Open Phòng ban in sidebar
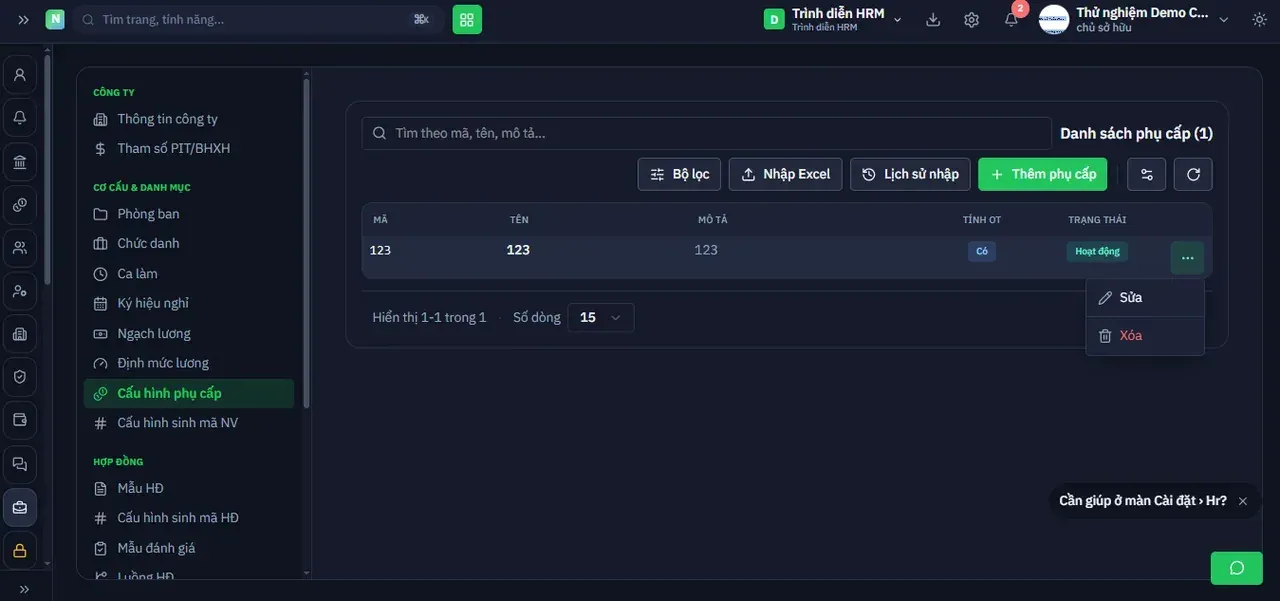The image size is (1280, 601). pyautogui.click(x=189, y=214)
